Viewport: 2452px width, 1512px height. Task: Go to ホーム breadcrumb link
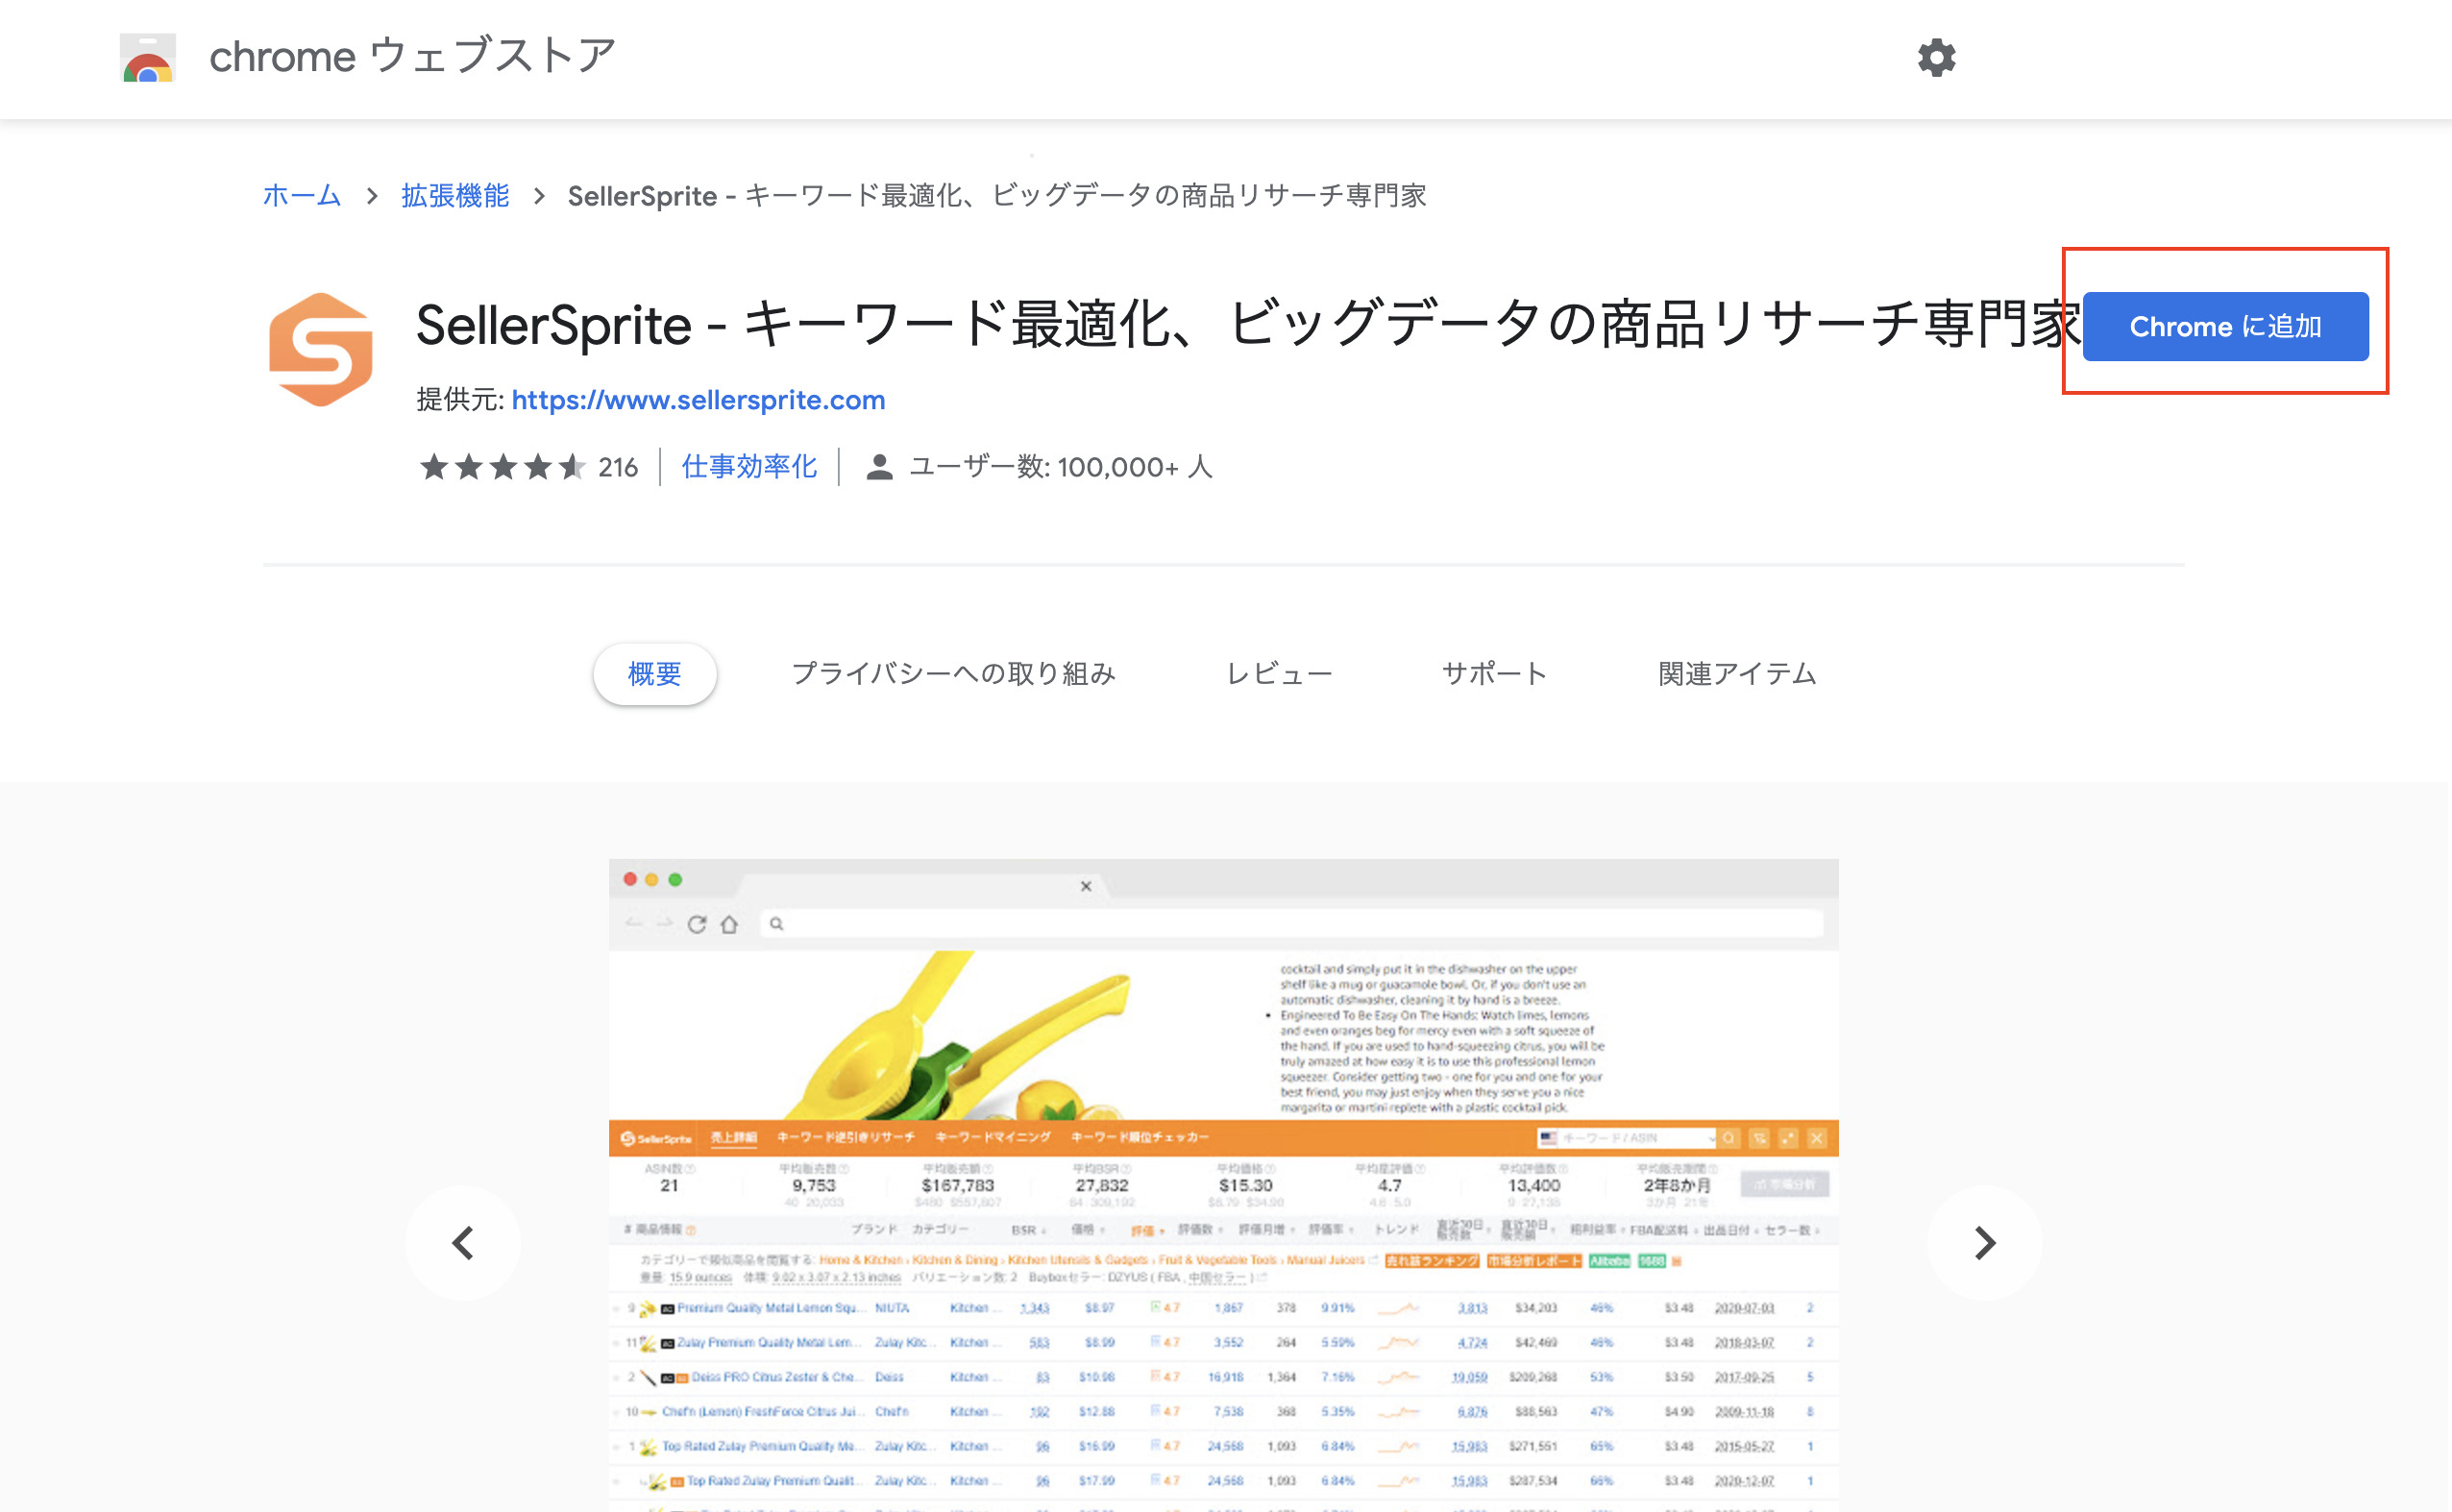click(301, 195)
